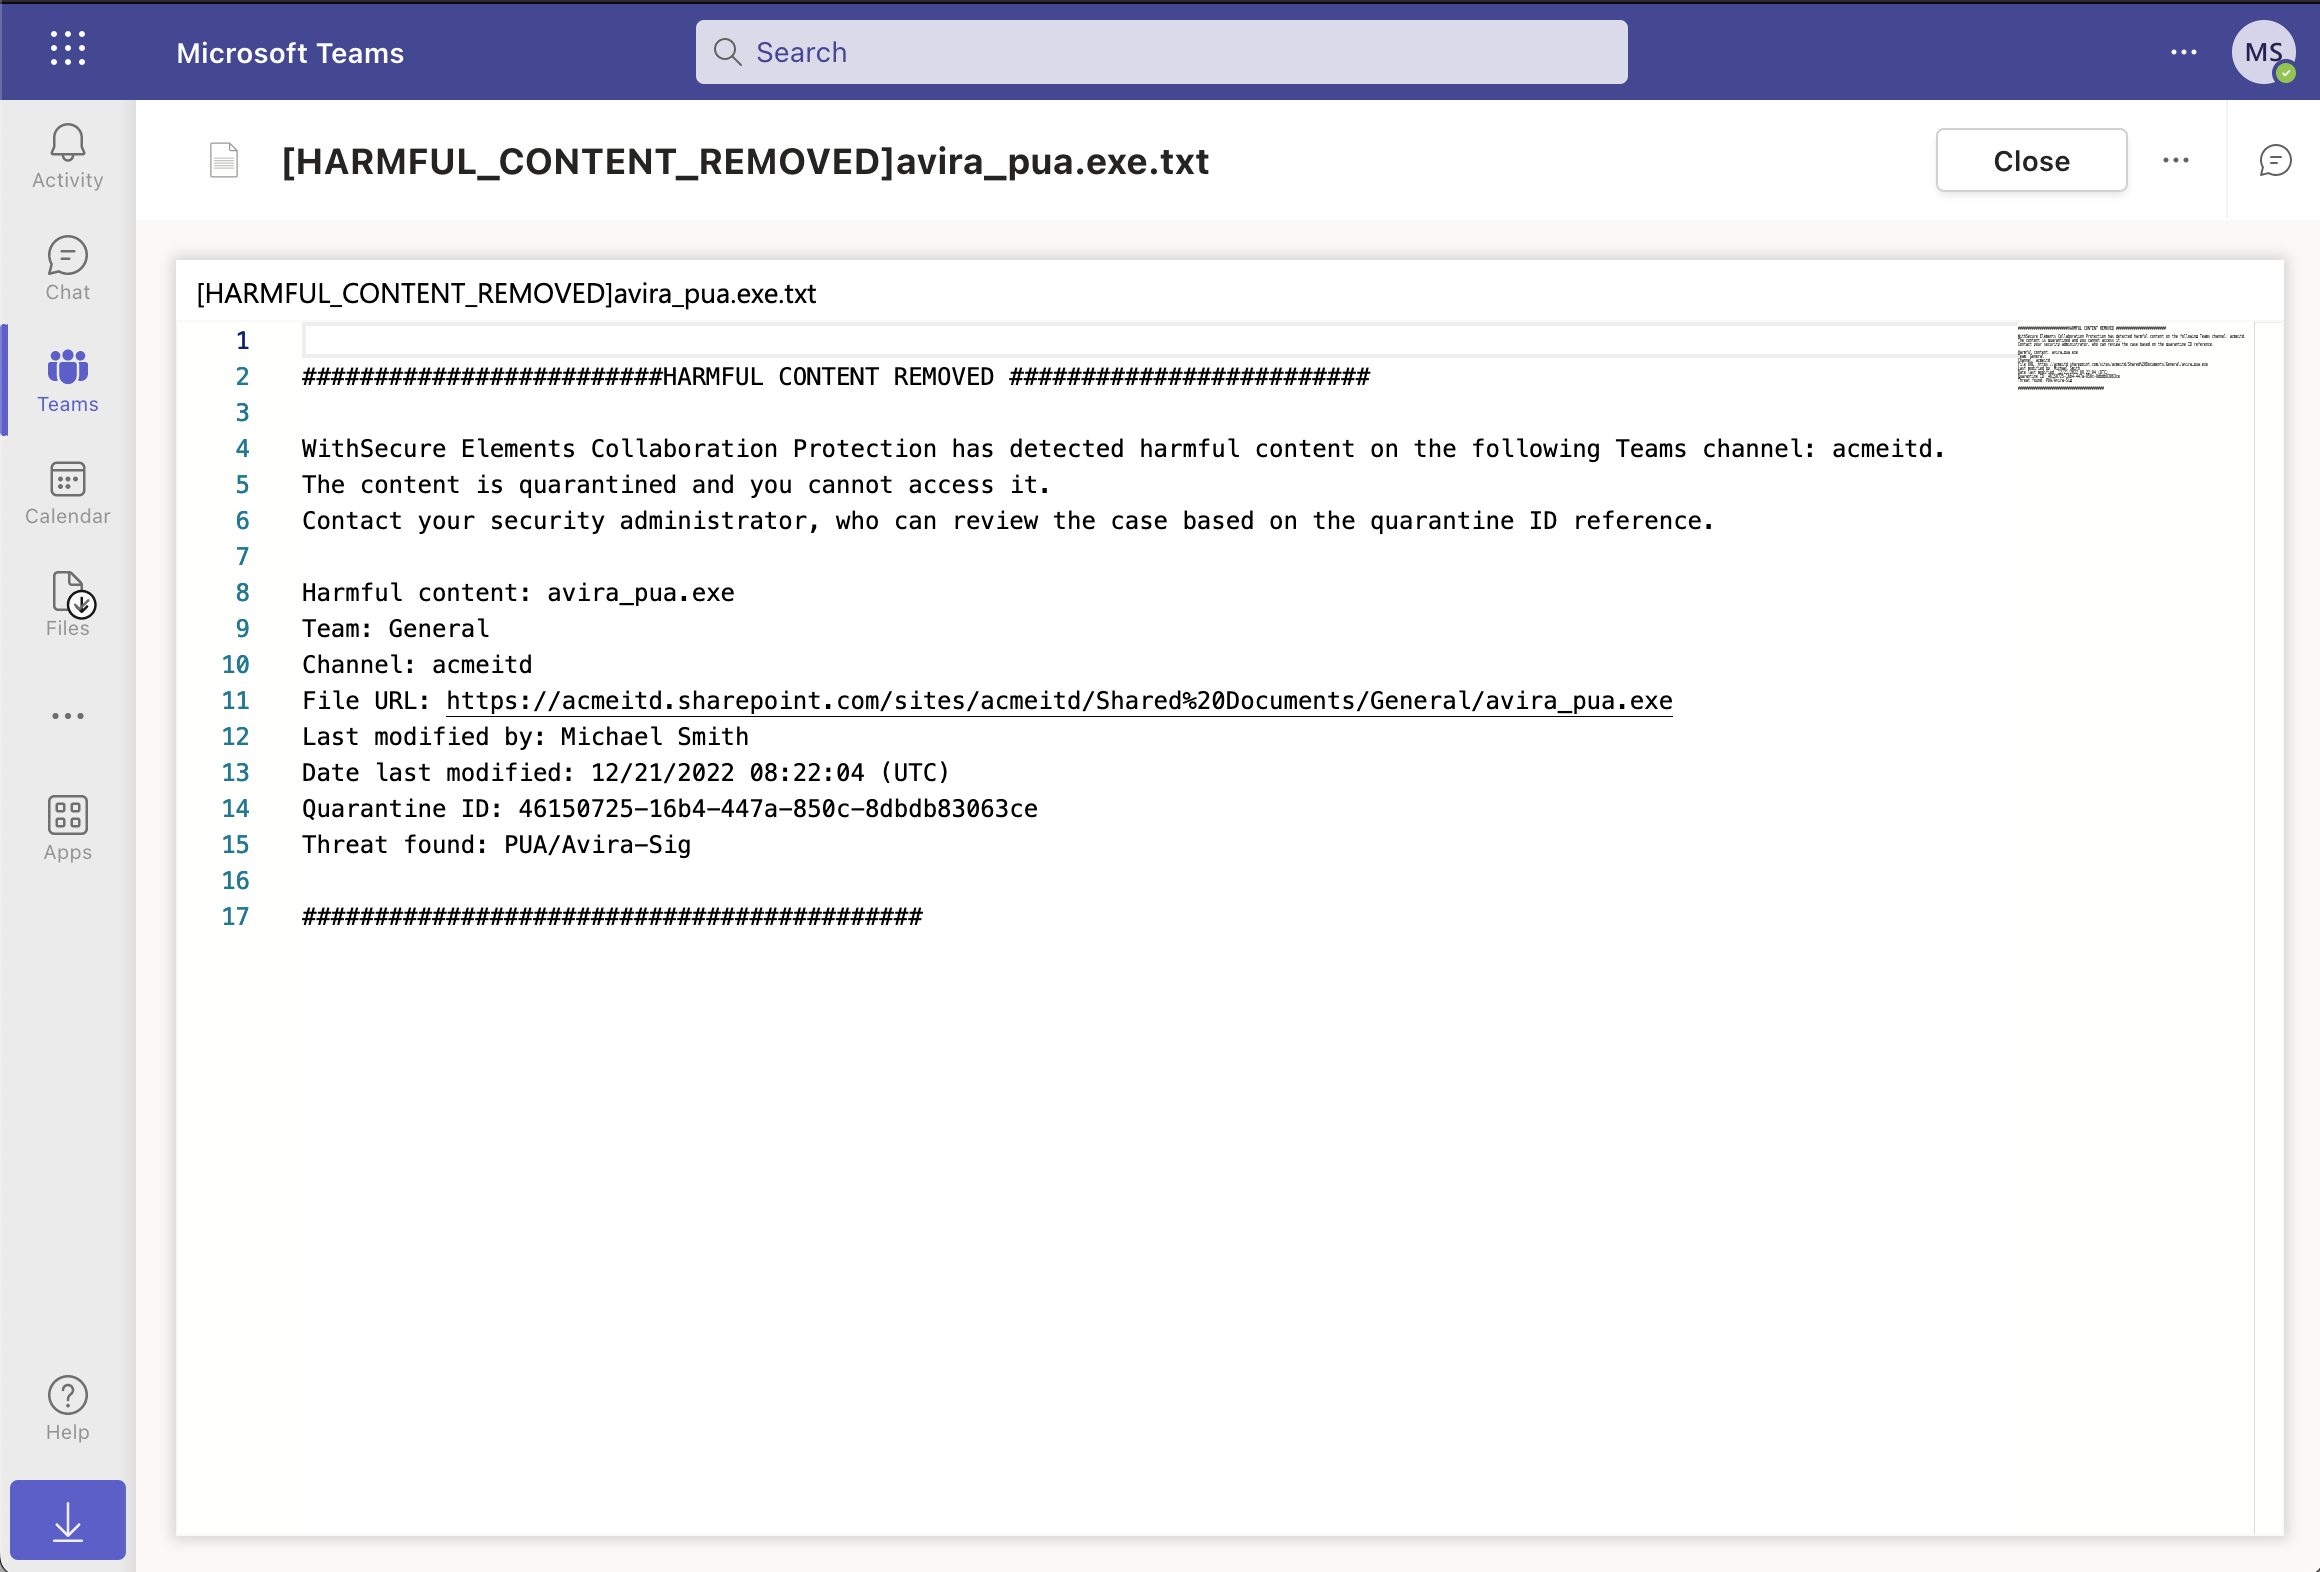Image resolution: width=2320 pixels, height=1572 pixels.
Task: Expand more sidebar apps ellipsis
Action: pyautogui.click(x=67, y=716)
